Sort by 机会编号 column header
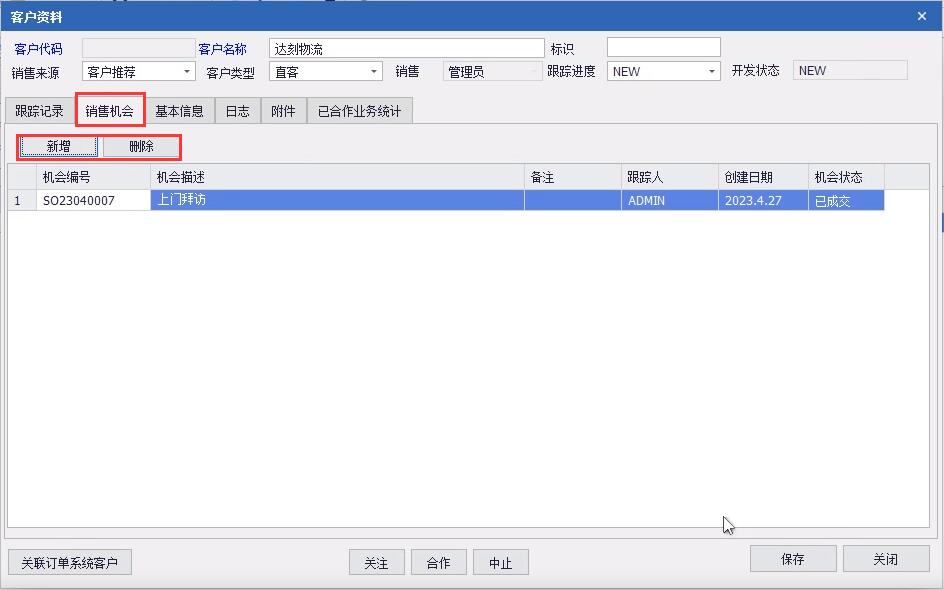This screenshot has width=944, height=590. point(93,177)
